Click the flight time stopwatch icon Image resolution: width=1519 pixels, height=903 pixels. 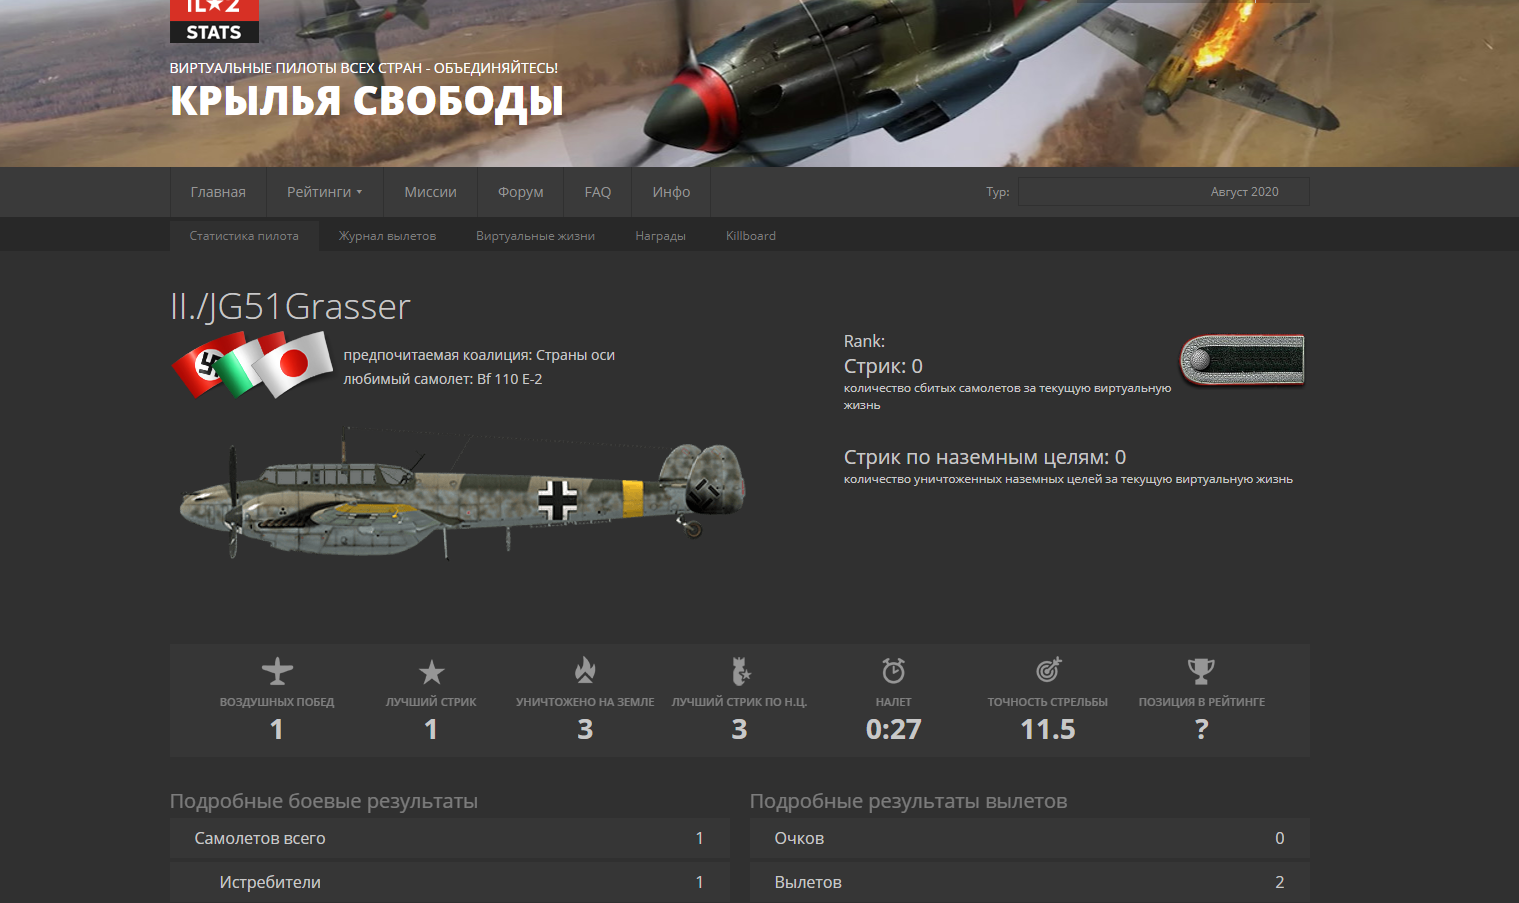click(893, 670)
